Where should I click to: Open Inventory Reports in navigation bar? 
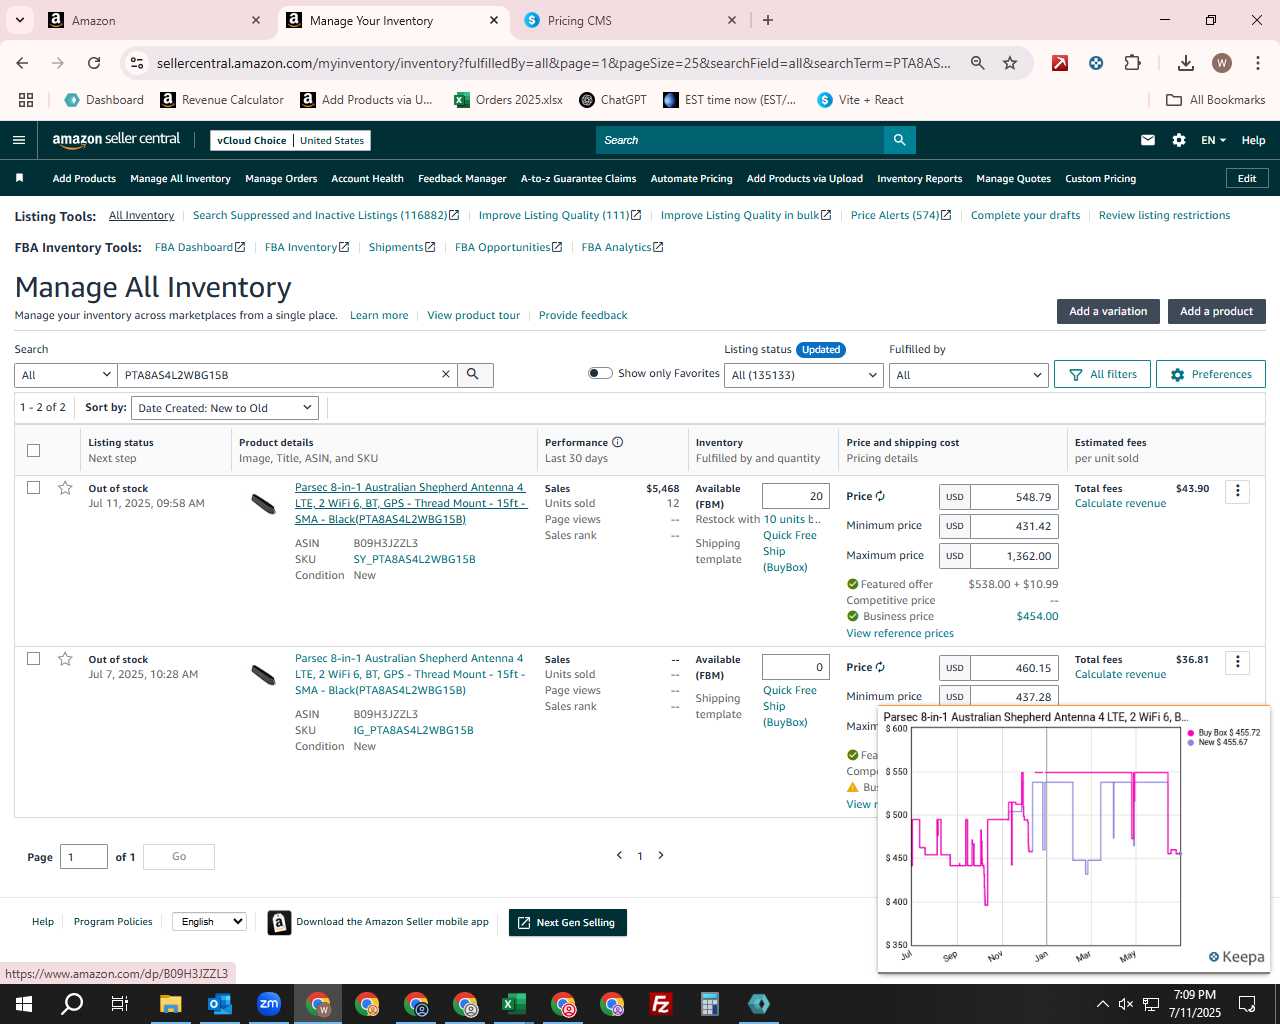click(919, 179)
